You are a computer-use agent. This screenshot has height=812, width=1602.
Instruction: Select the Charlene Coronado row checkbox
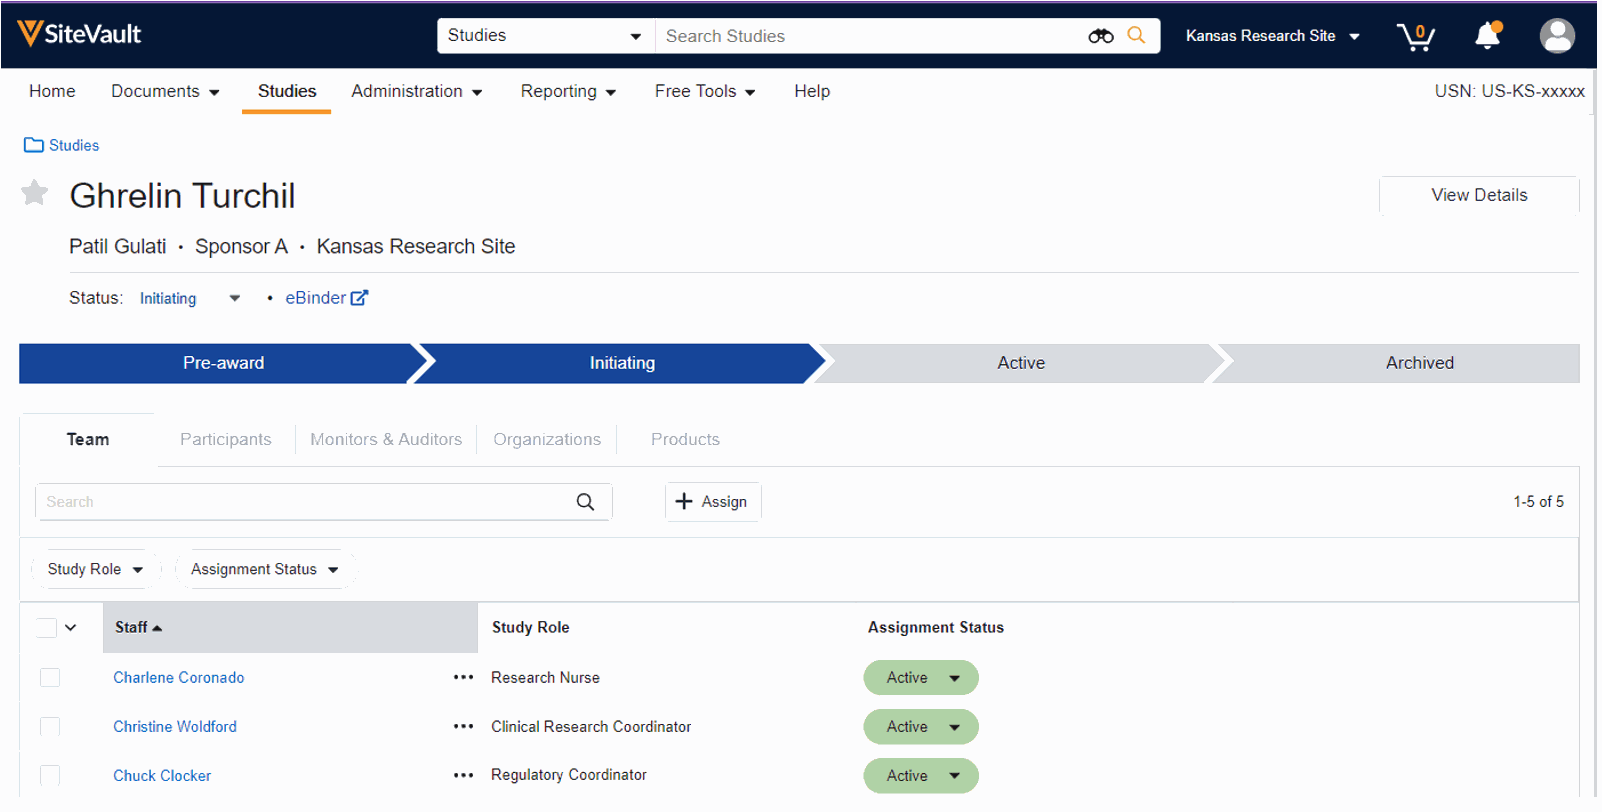coord(50,678)
